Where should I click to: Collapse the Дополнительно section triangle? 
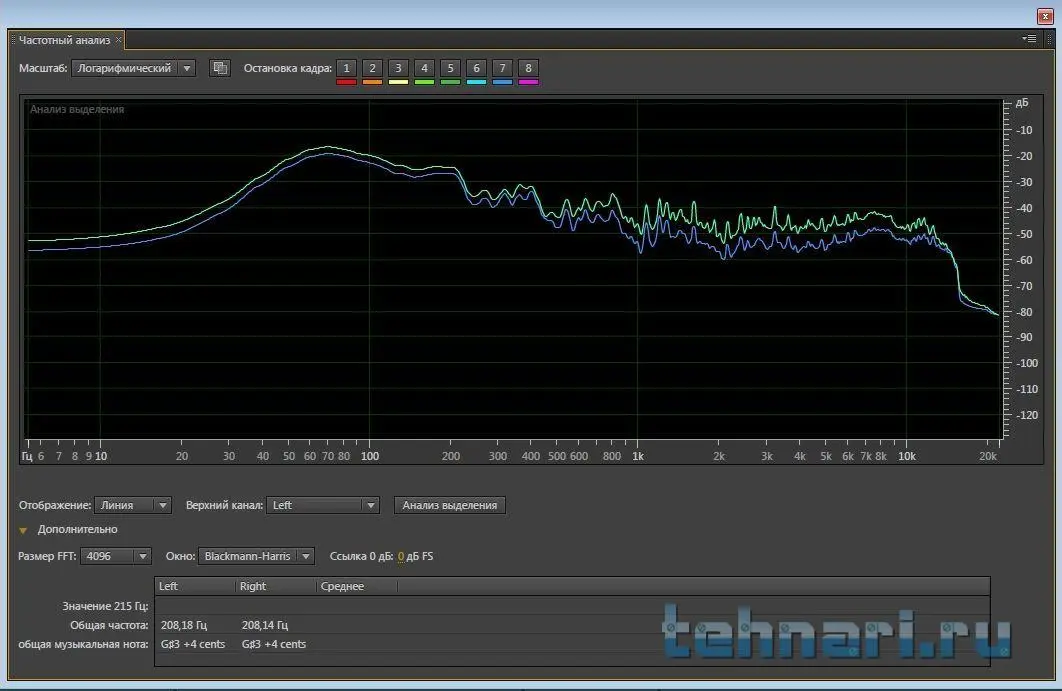(23, 530)
